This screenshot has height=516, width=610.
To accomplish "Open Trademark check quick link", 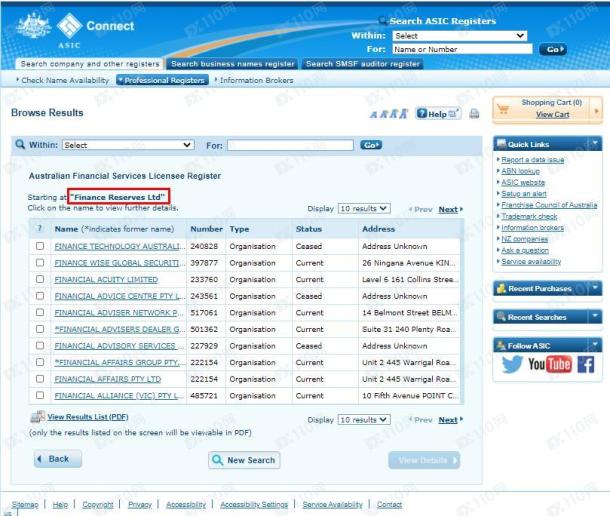I will pyautogui.click(x=529, y=216).
